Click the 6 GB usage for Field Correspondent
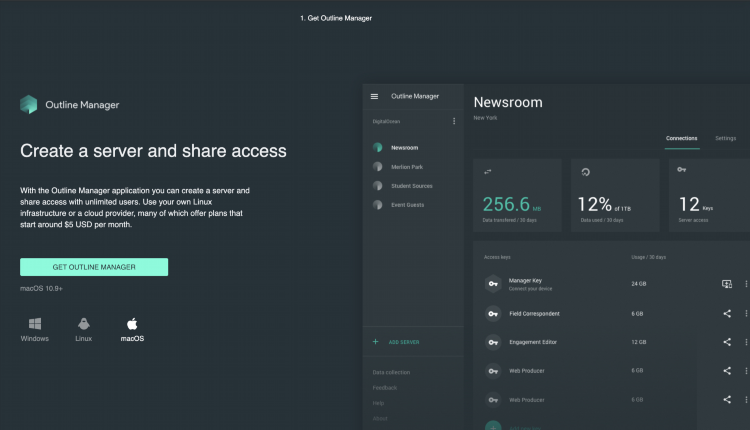Screen dimensions: 750x430 637,314
